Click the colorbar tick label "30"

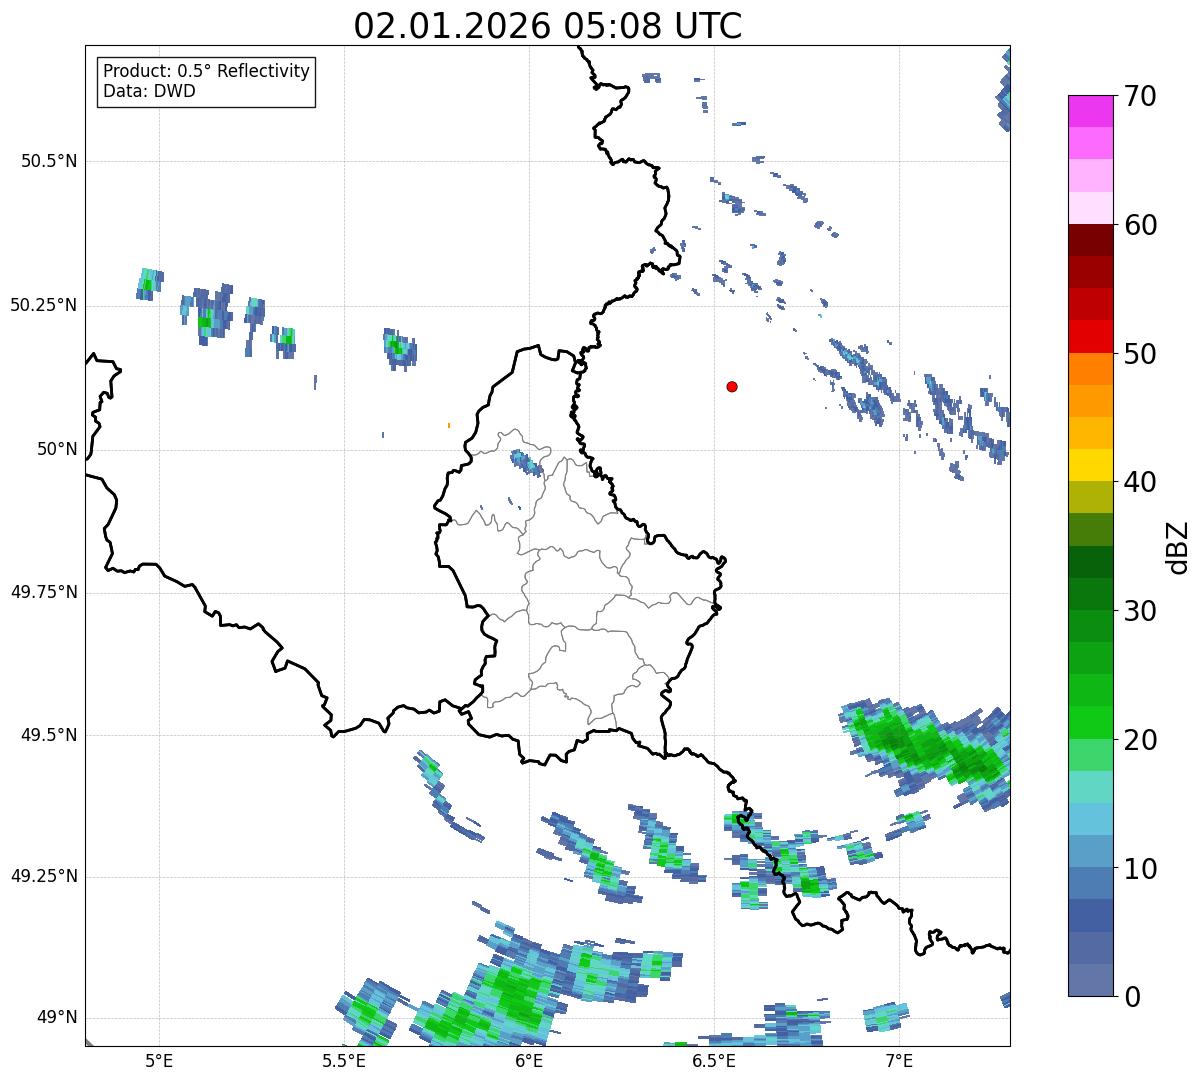click(x=1139, y=611)
